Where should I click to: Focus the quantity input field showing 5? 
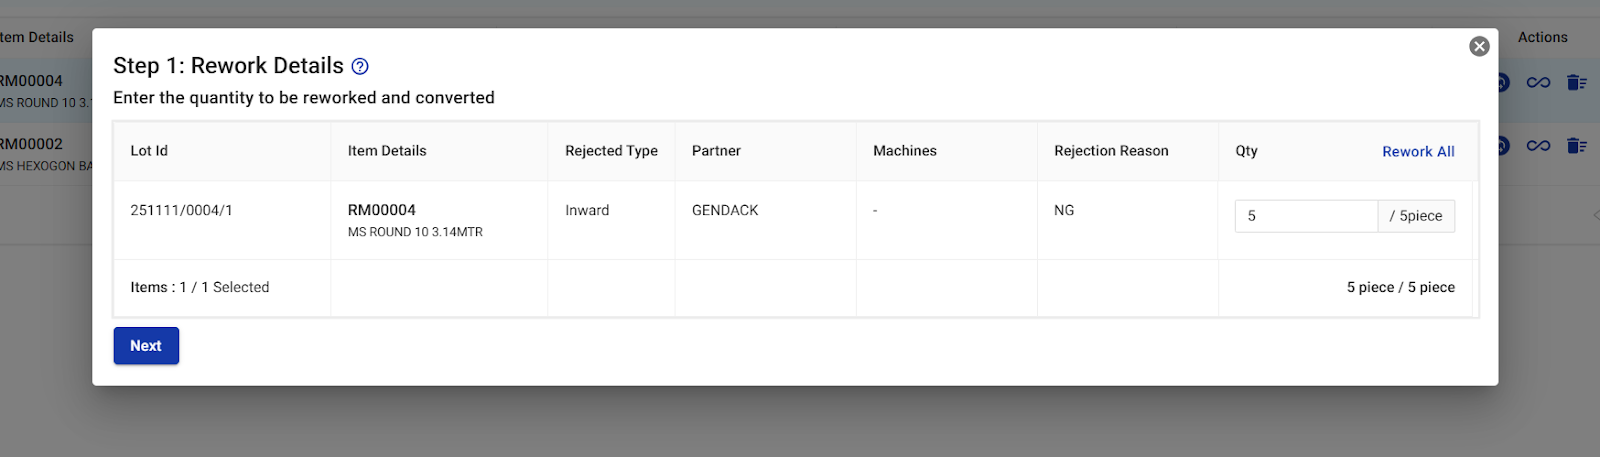pos(1305,216)
